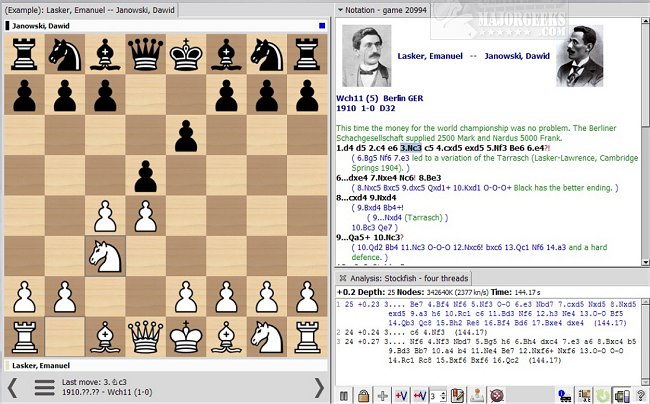Jump to move 6.e4 in notation

538,148
